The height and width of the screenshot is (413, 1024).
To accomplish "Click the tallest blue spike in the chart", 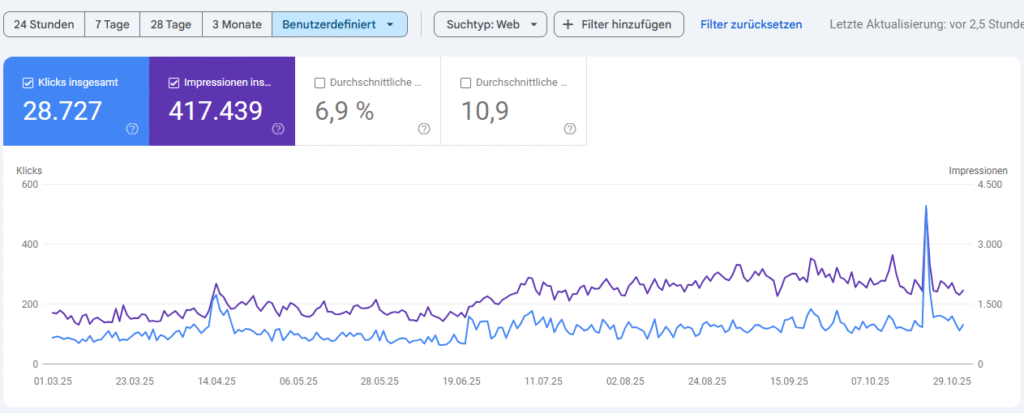I will pyautogui.click(x=926, y=208).
